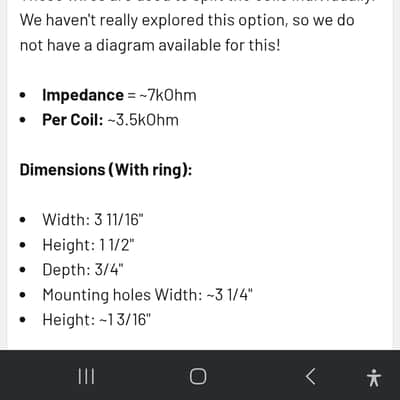The image size is (400, 400).
Task: Click the ~3.5kOhm per coil value
Action: click(x=143, y=120)
